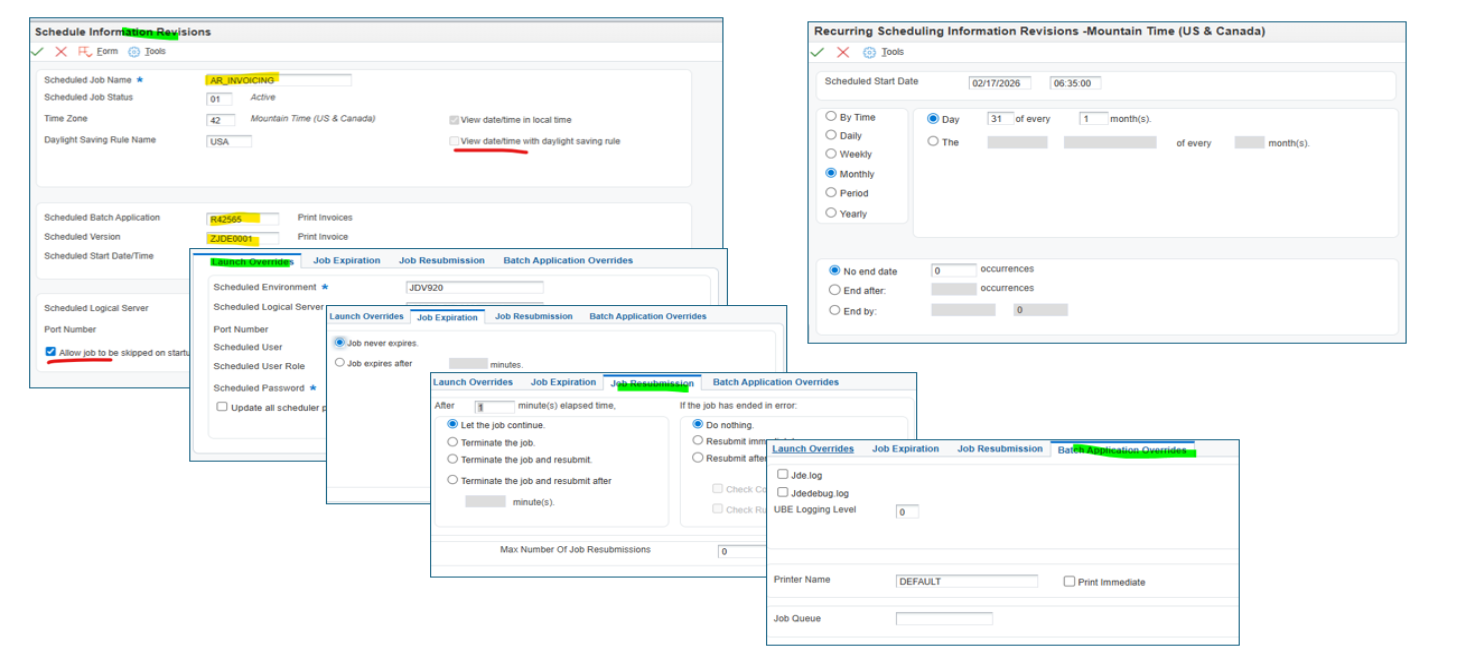The width and height of the screenshot is (1466, 665).
Task: Click the Form exit icon in the toolbar
Action: (85, 52)
